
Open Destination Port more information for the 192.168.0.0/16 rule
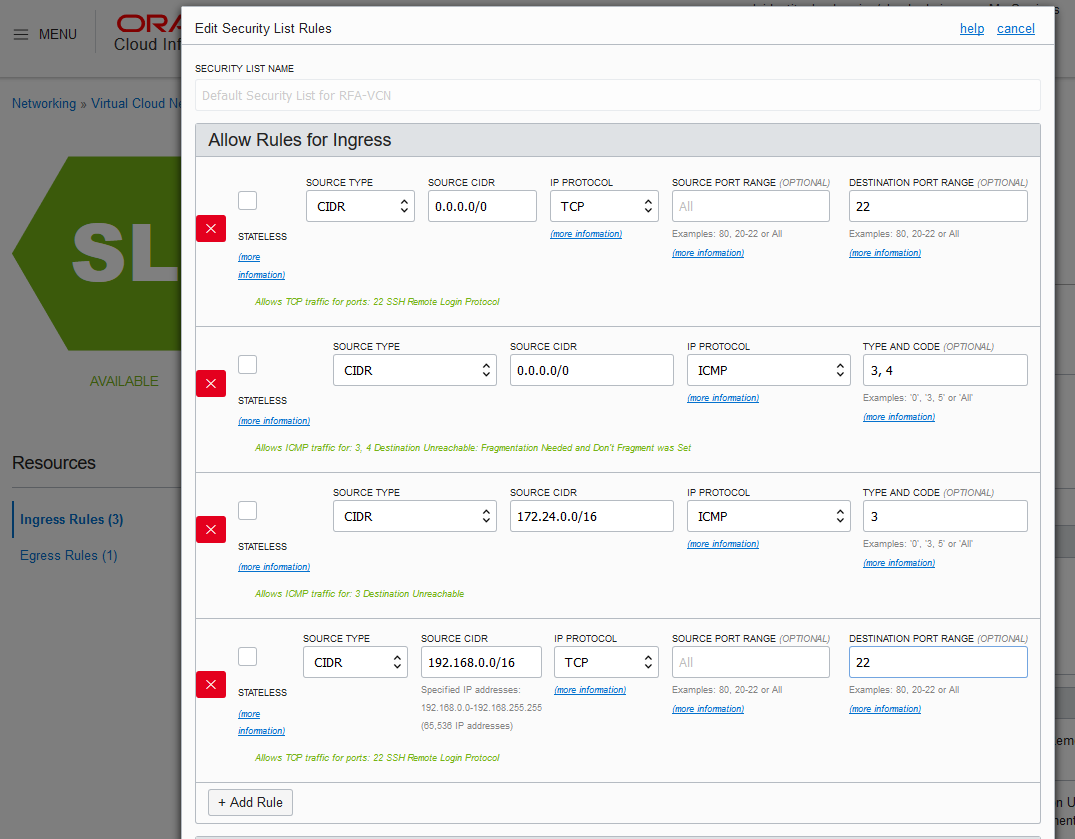pyautogui.click(x=884, y=709)
